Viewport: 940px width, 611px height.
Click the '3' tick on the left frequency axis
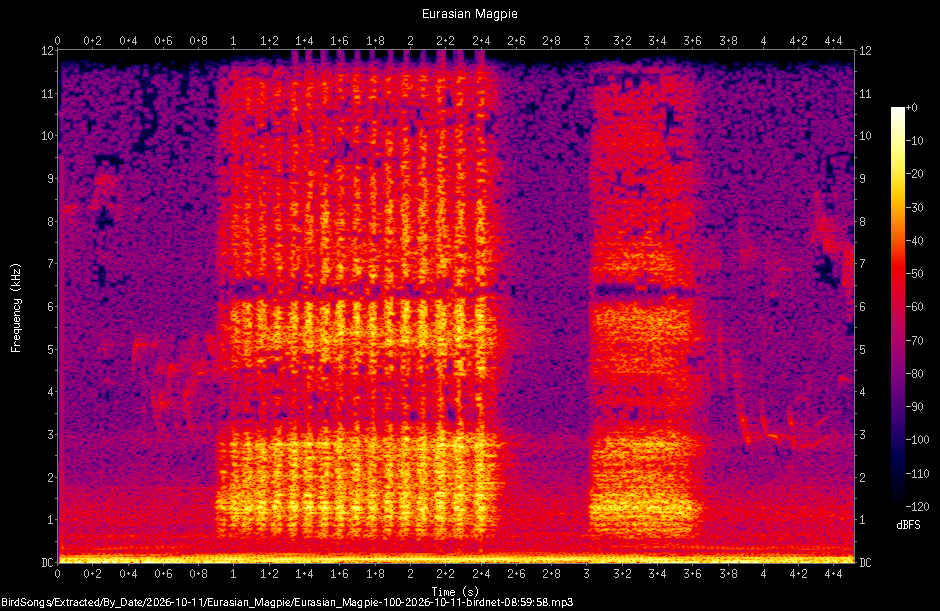51,435
